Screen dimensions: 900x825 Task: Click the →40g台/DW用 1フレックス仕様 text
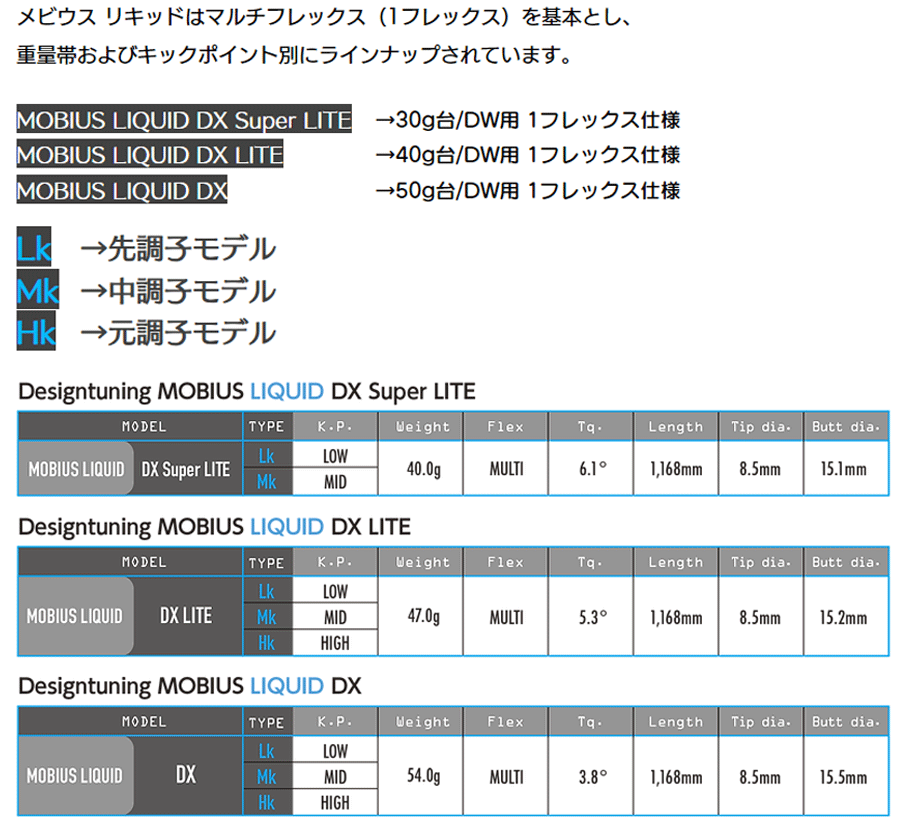[528, 155]
